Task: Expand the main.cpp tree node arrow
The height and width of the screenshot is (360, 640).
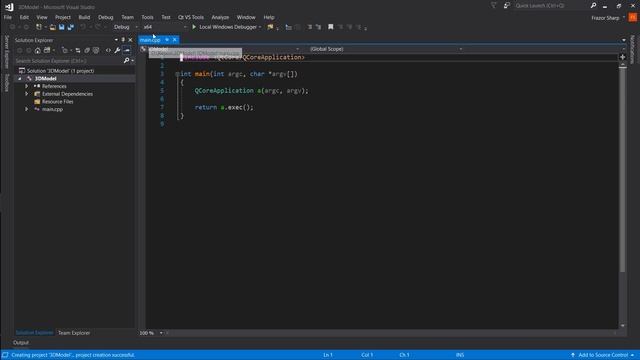Action: [27, 109]
